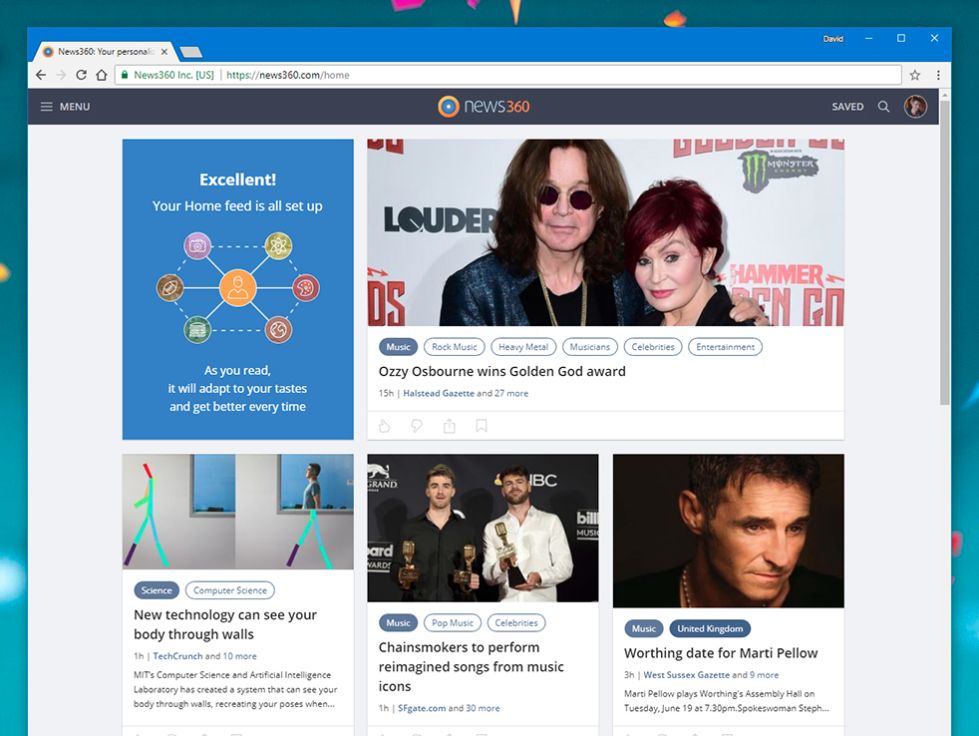Open the user profile avatar
Screen dimensions: 979x736
click(915, 107)
